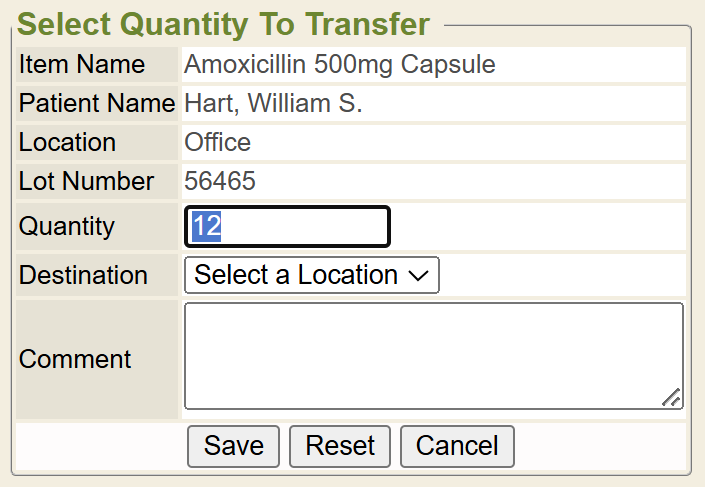Click inside the Comment text area
Image resolution: width=705 pixels, height=487 pixels.
tap(433, 356)
